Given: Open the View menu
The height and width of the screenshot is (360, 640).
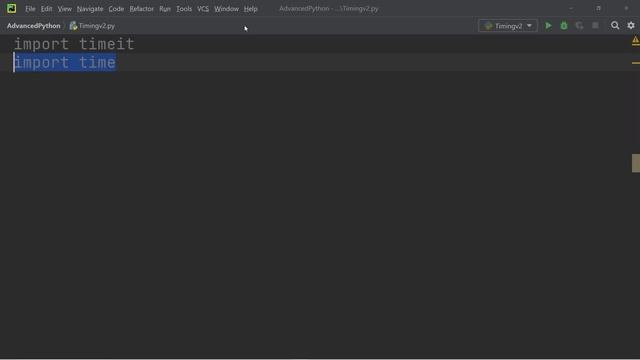Looking at the screenshot, I should (64, 9).
